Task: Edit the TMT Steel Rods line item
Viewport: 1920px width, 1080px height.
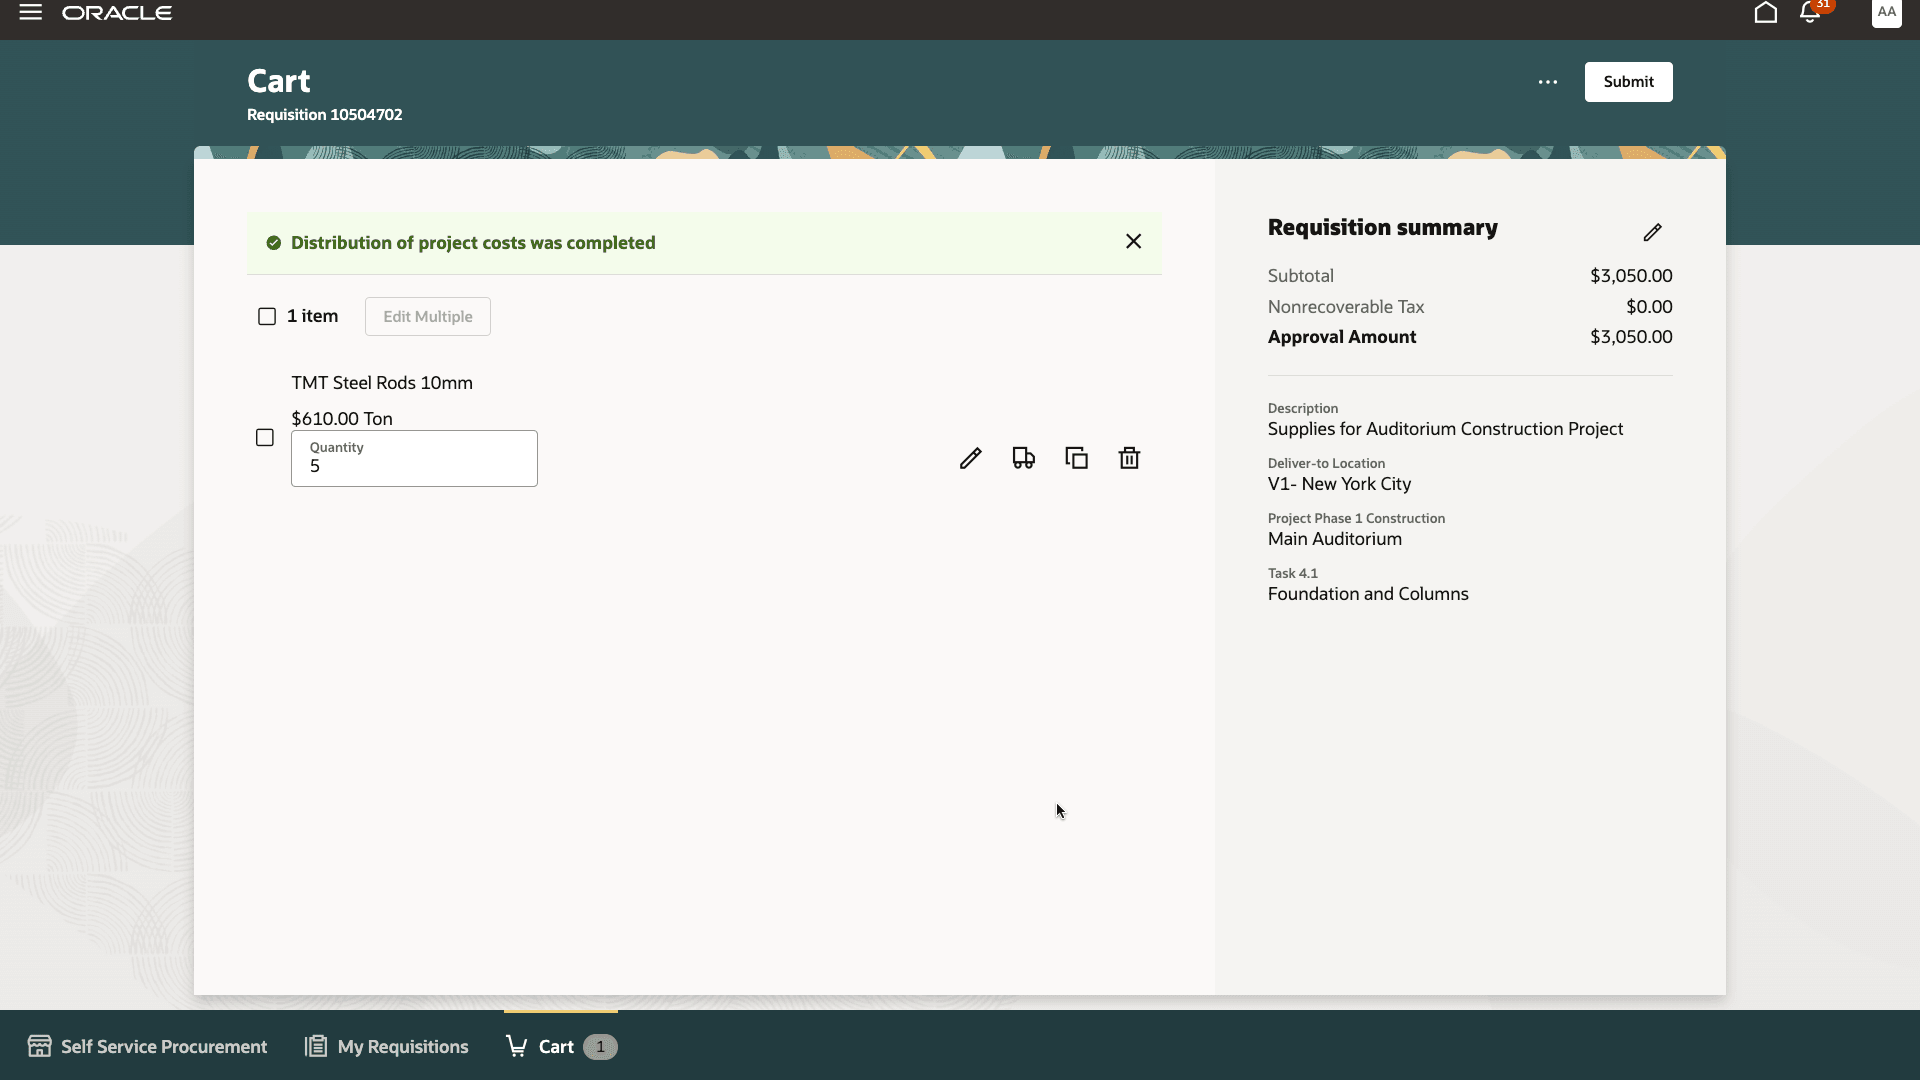Action: tap(970, 458)
